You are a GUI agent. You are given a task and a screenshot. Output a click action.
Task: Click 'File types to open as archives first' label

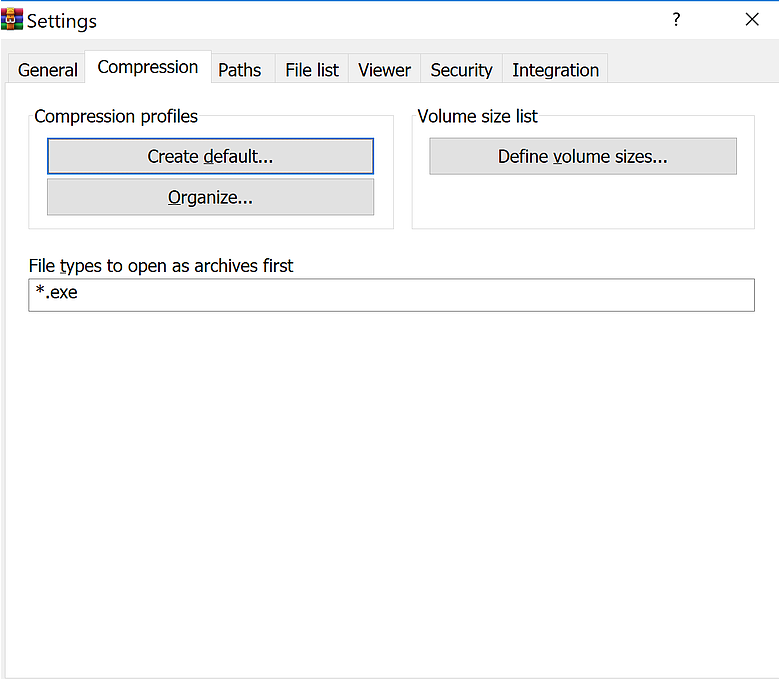pyautogui.click(x=161, y=266)
